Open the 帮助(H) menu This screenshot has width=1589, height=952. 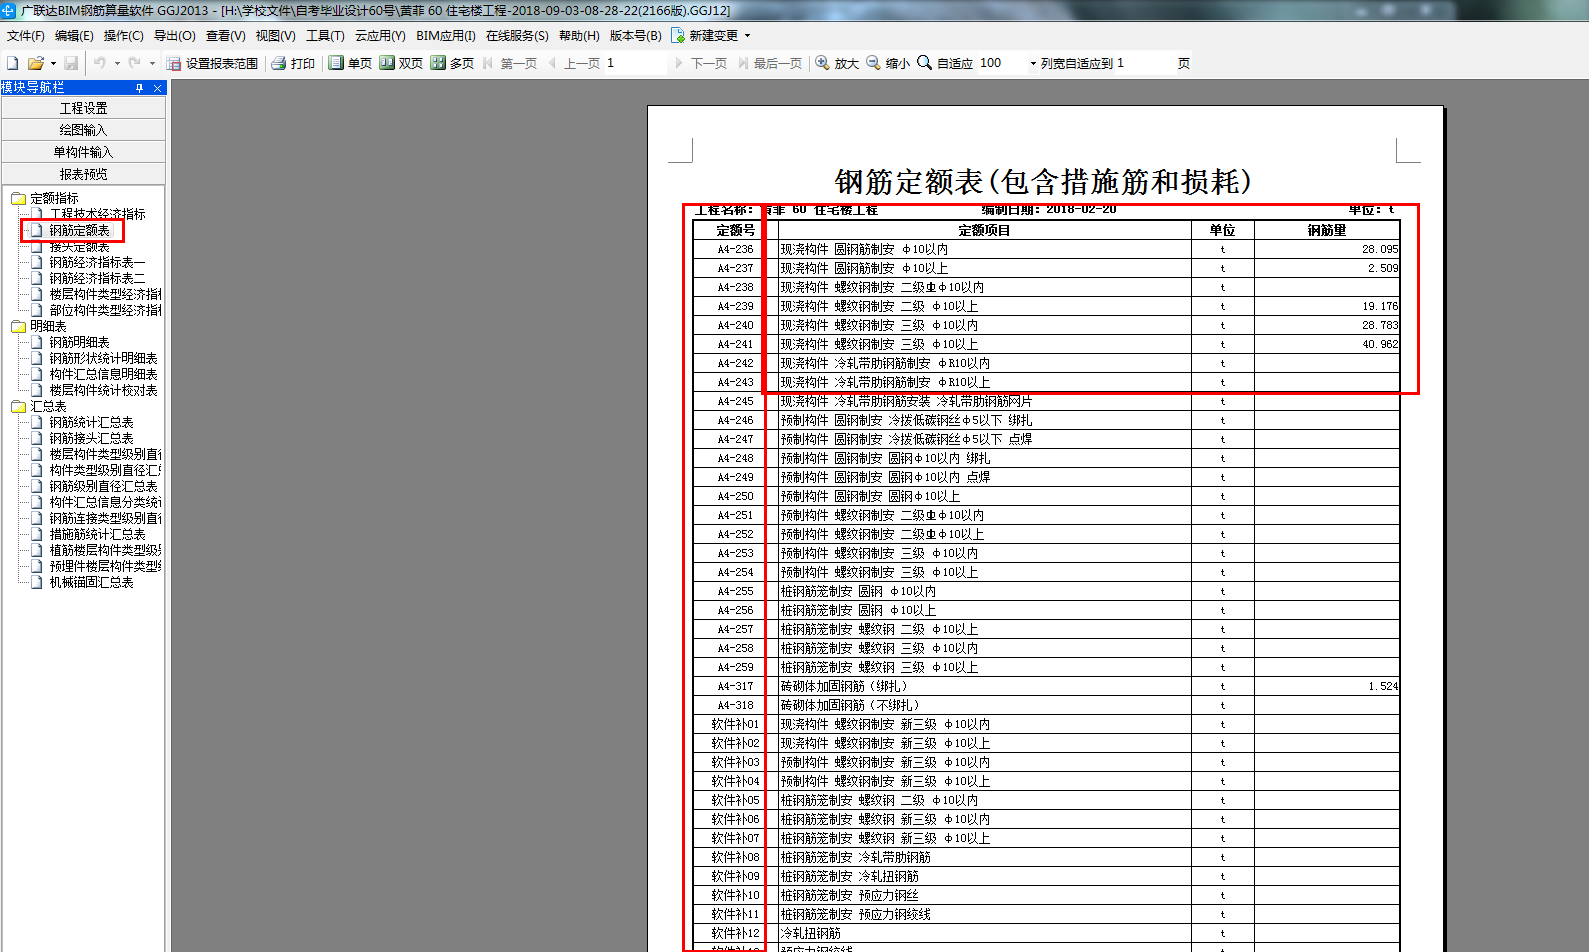pyautogui.click(x=579, y=35)
